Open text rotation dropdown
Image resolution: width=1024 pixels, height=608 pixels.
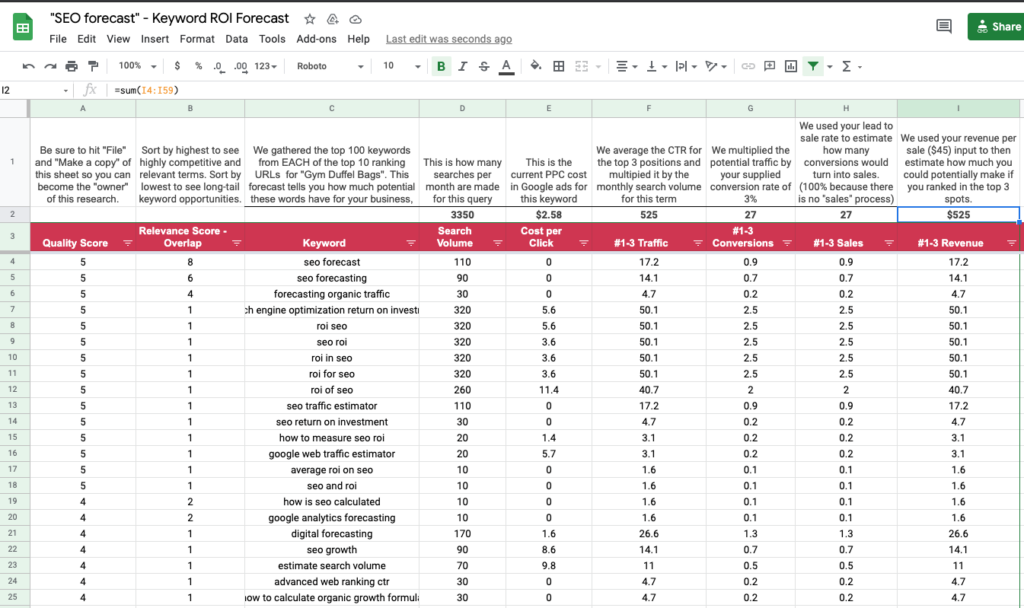(716, 66)
